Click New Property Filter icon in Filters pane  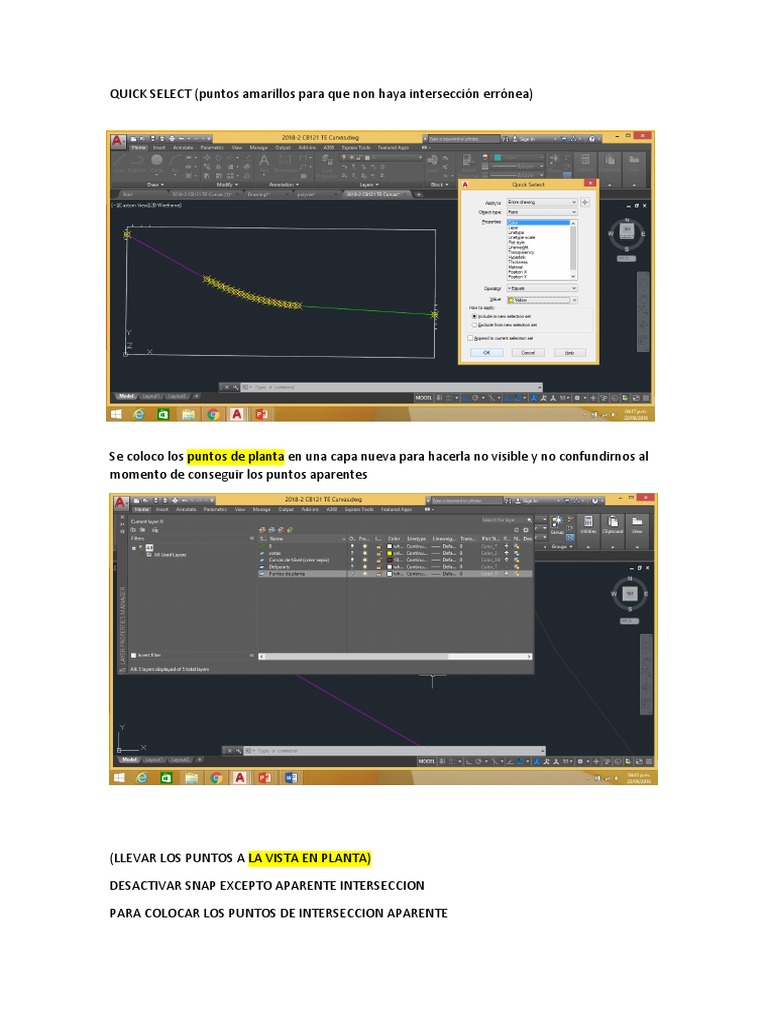pos(133,530)
